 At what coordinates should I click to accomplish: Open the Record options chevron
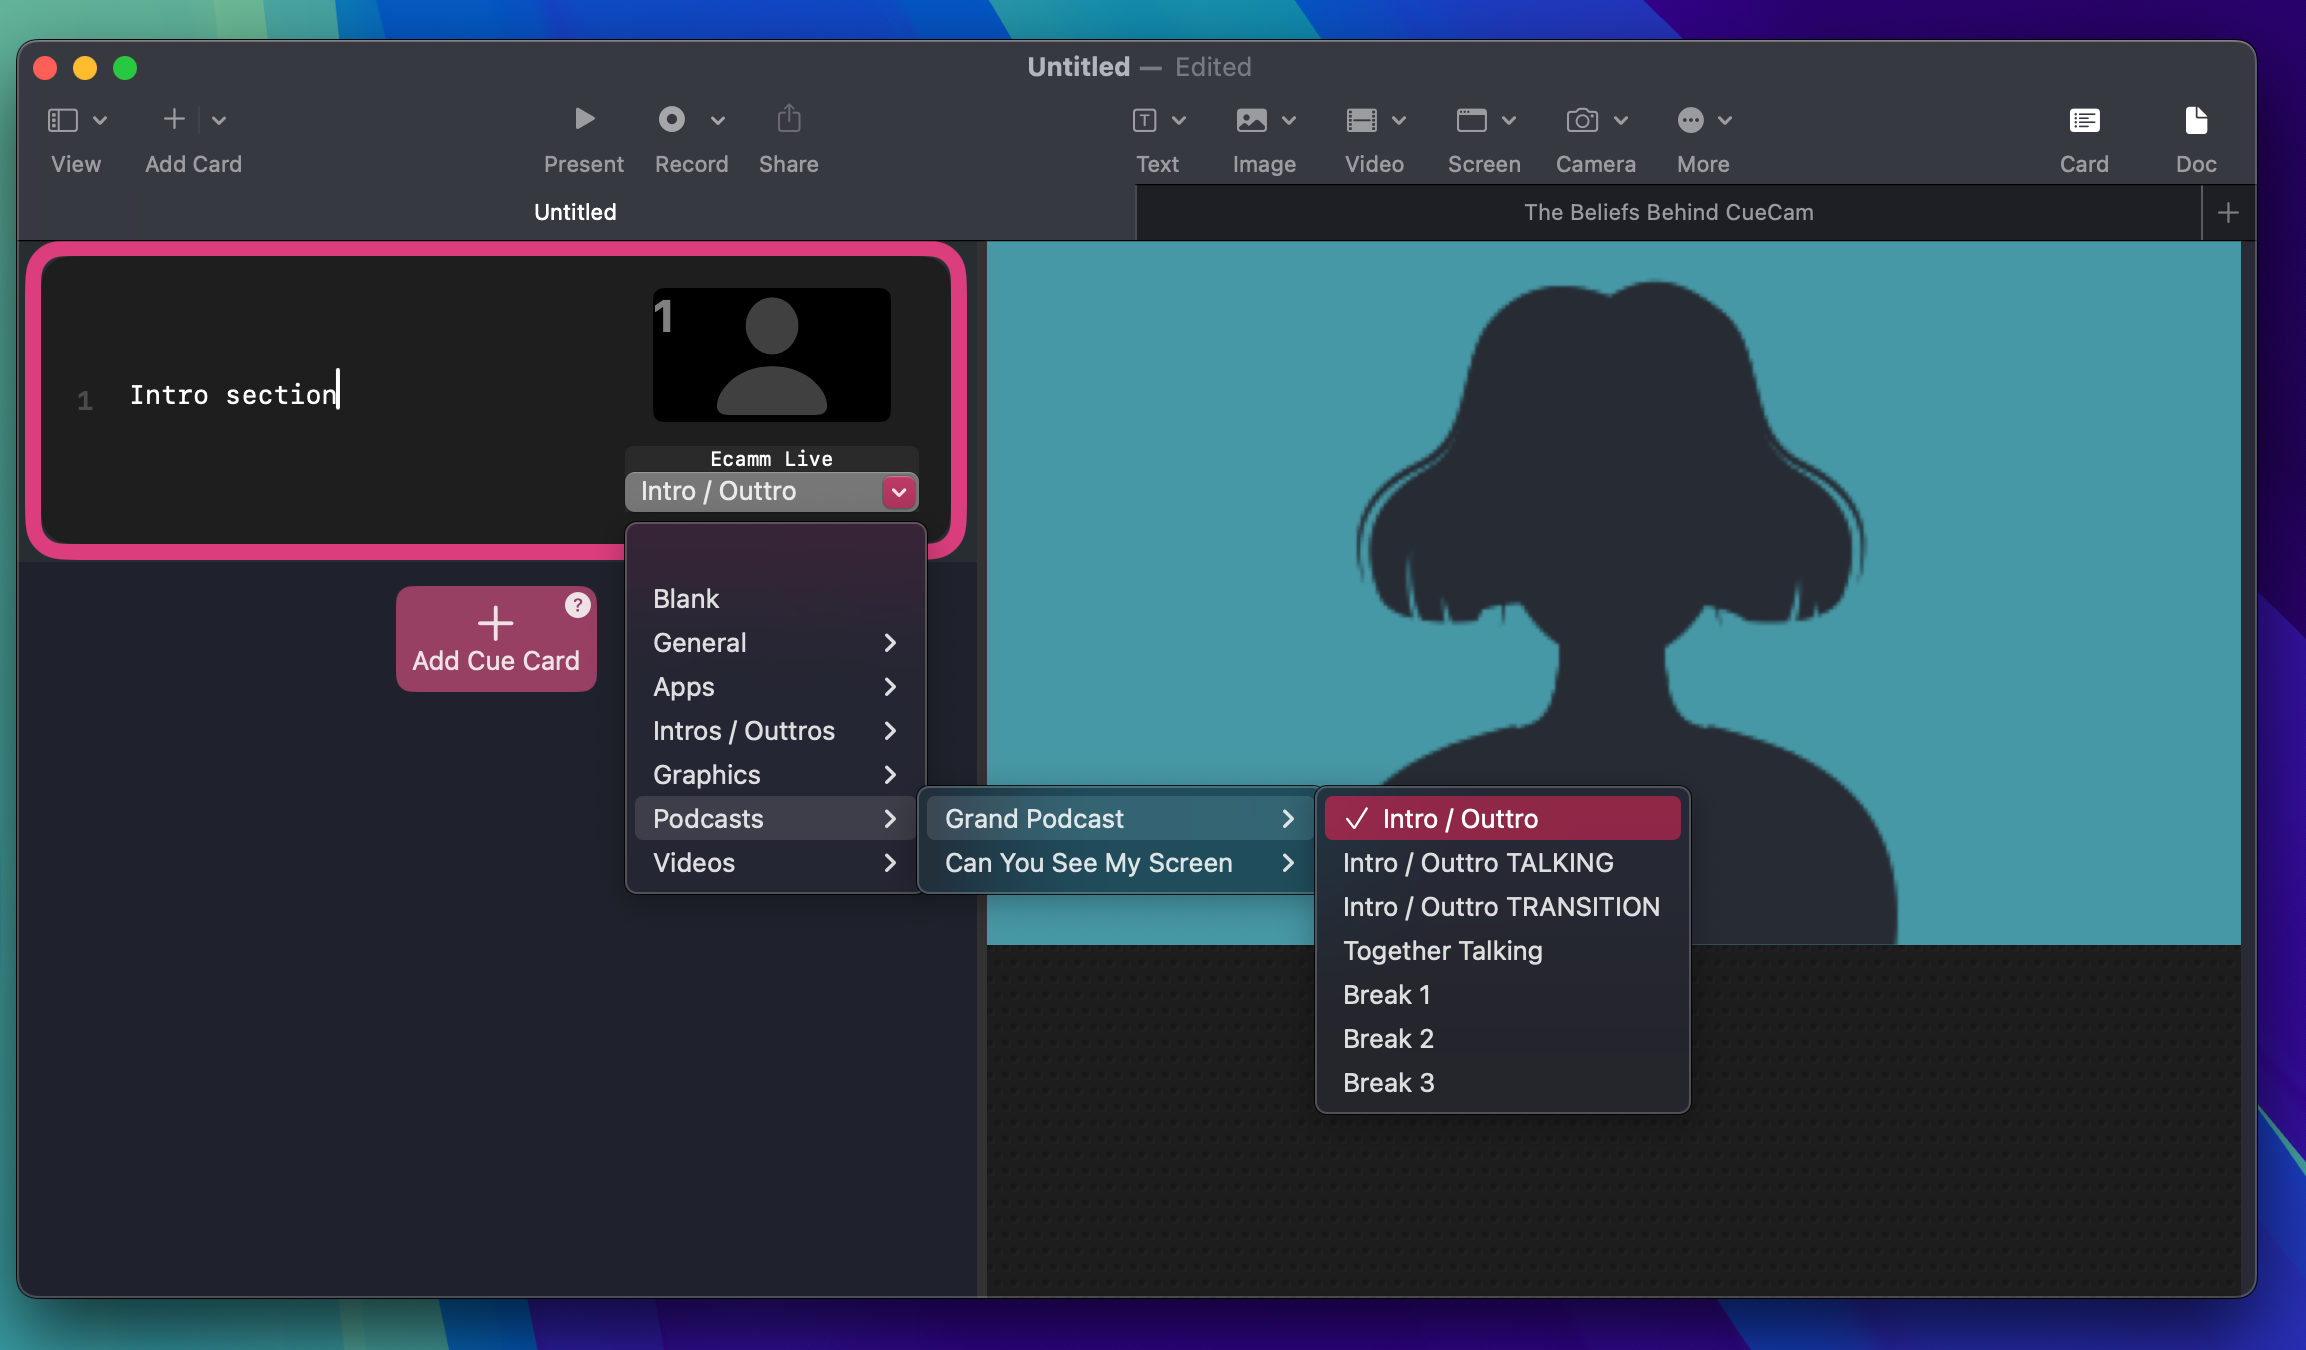pyautogui.click(x=718, y=121)
